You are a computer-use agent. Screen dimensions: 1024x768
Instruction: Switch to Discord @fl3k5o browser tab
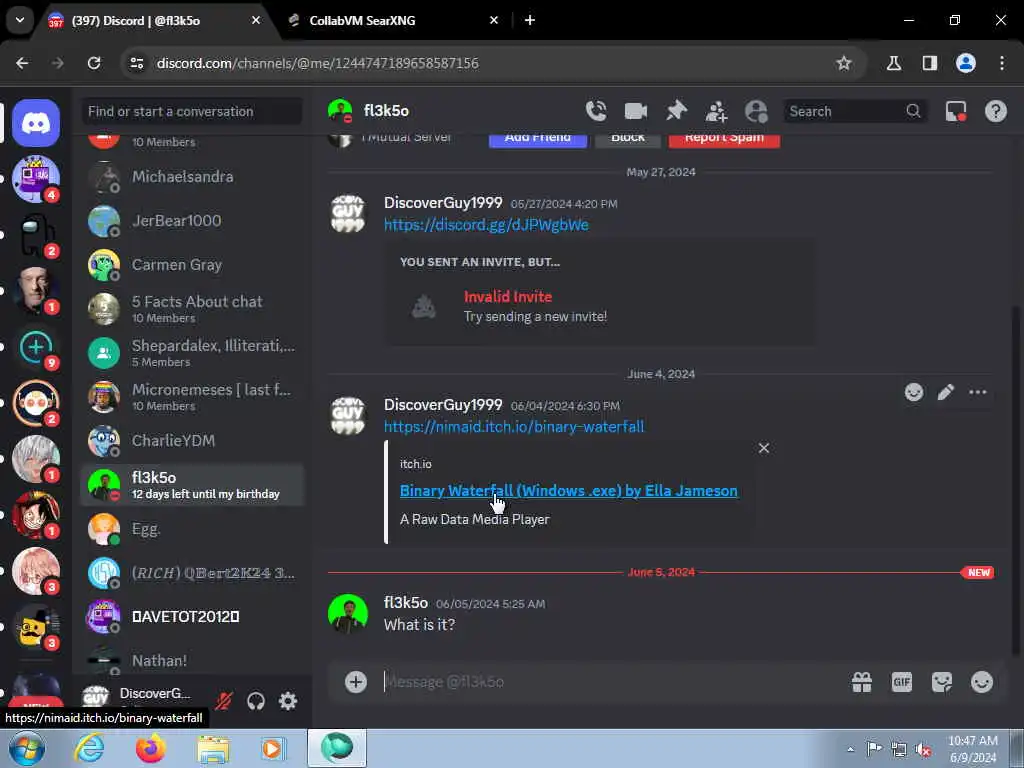[x=155, y=20]
